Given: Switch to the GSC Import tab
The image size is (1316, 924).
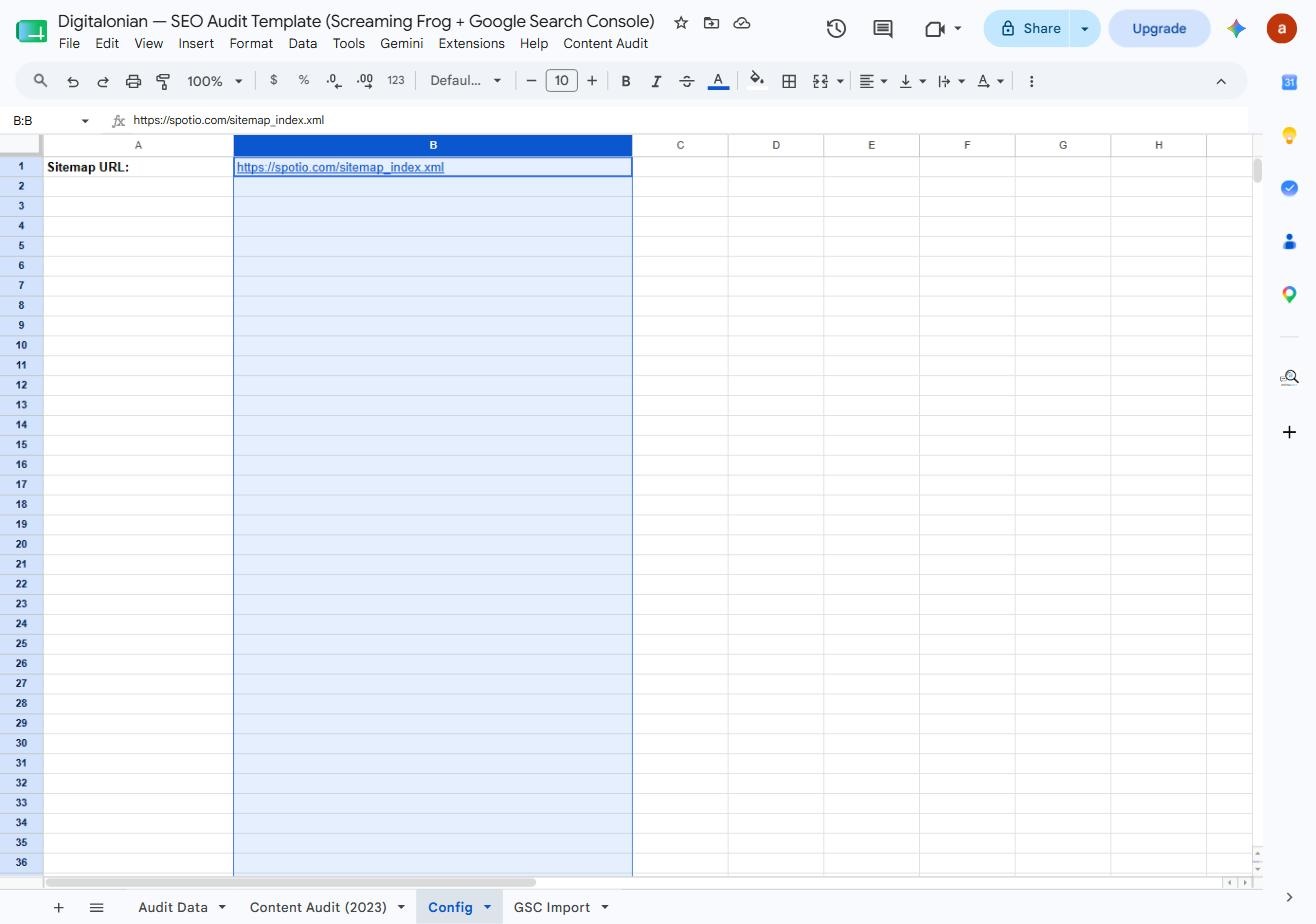Looking at the screenshot, I should point(552,907).
